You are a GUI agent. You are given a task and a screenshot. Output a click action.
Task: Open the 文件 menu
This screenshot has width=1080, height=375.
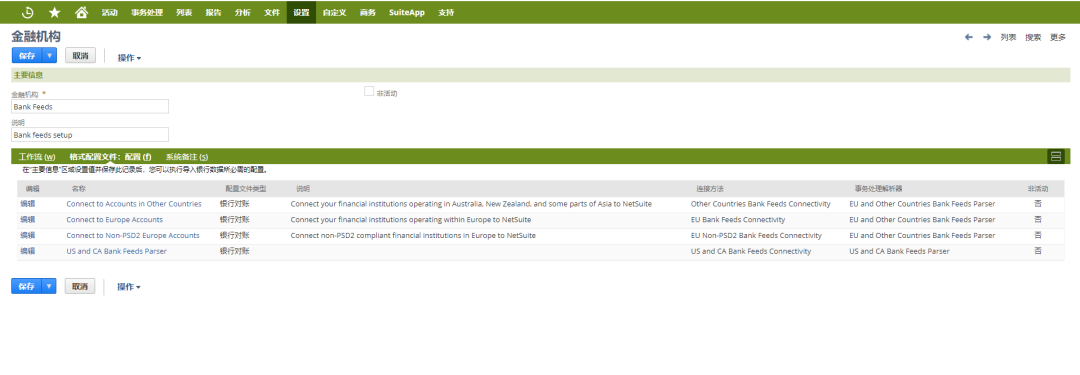(x=272, y=12)
